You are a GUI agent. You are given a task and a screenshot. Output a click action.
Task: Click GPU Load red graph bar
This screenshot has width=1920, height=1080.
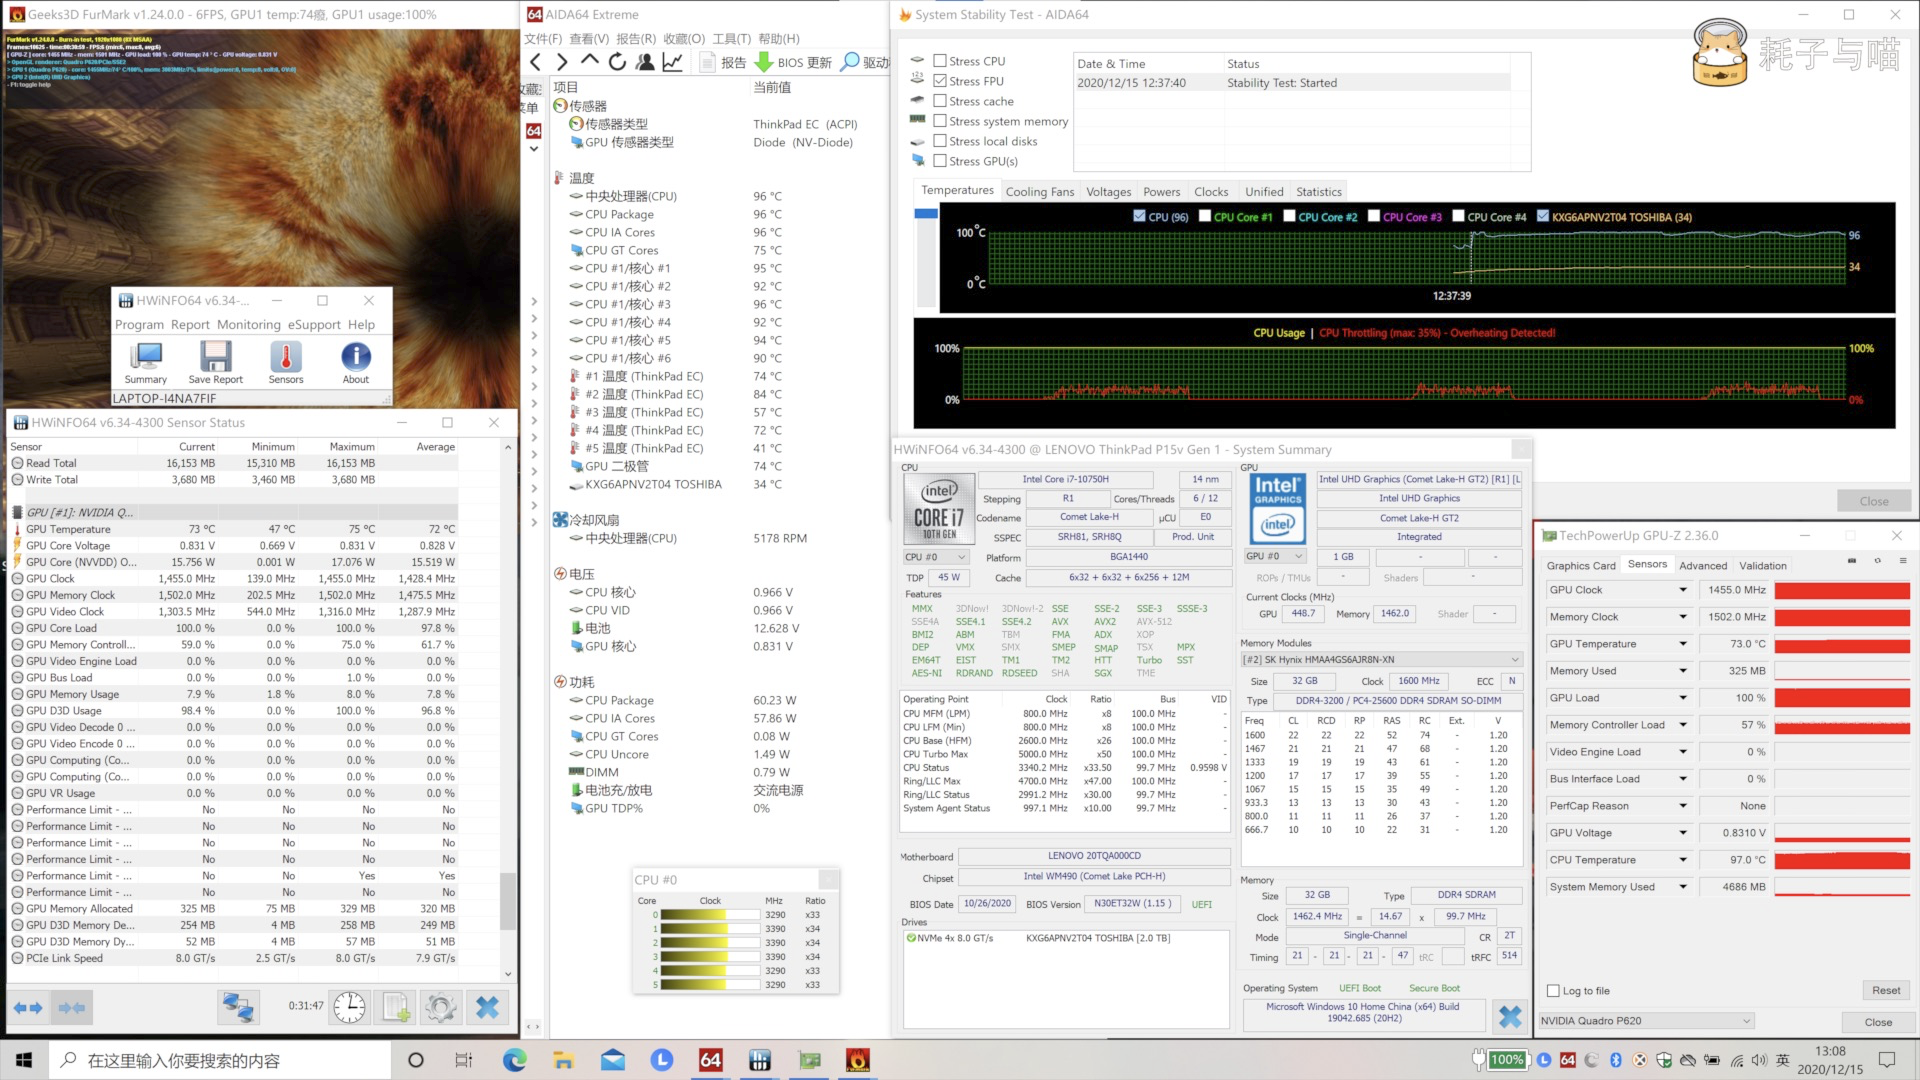click(1842, 698)
